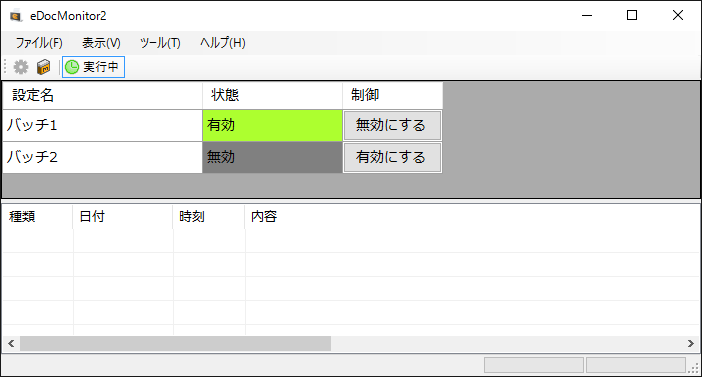Open the ヘルプ(H) menu
This screenshot has width=702, height=377.
(x=223, y=43)
